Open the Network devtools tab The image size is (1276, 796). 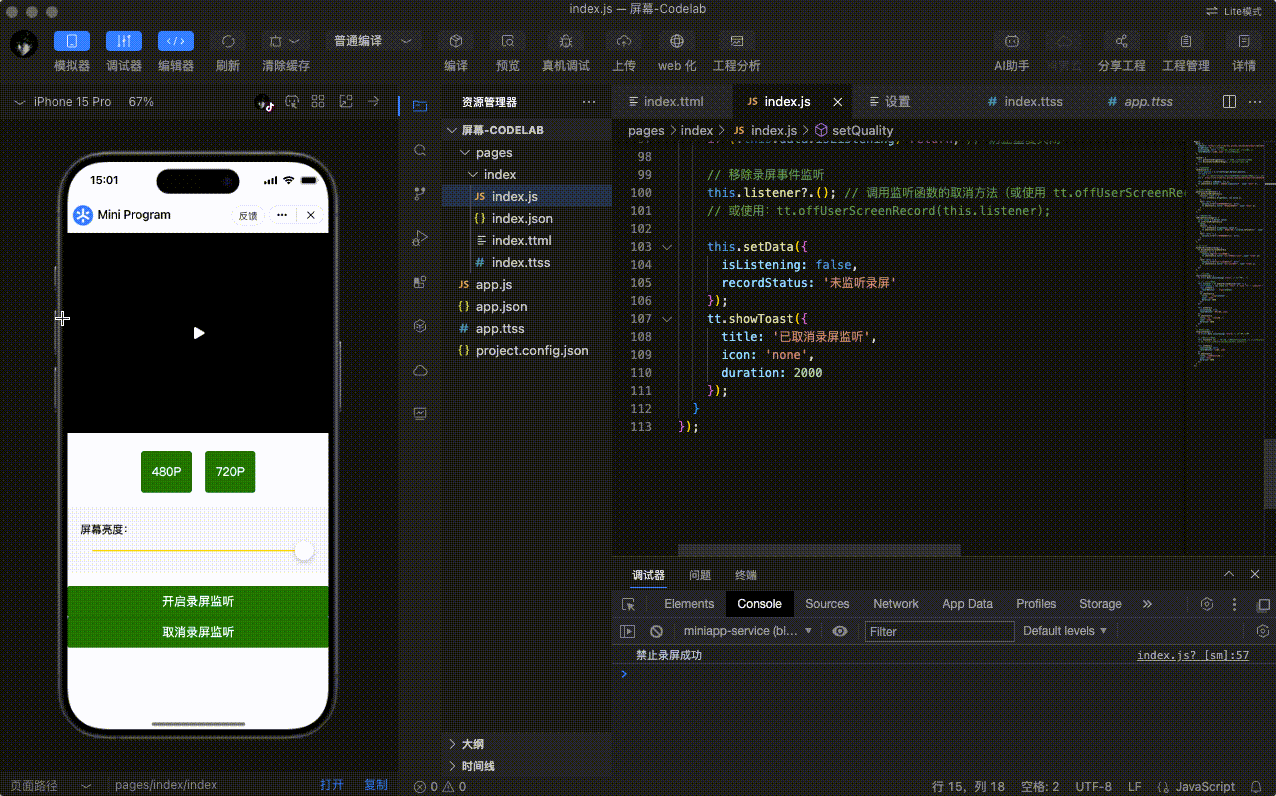coord(896,604)
